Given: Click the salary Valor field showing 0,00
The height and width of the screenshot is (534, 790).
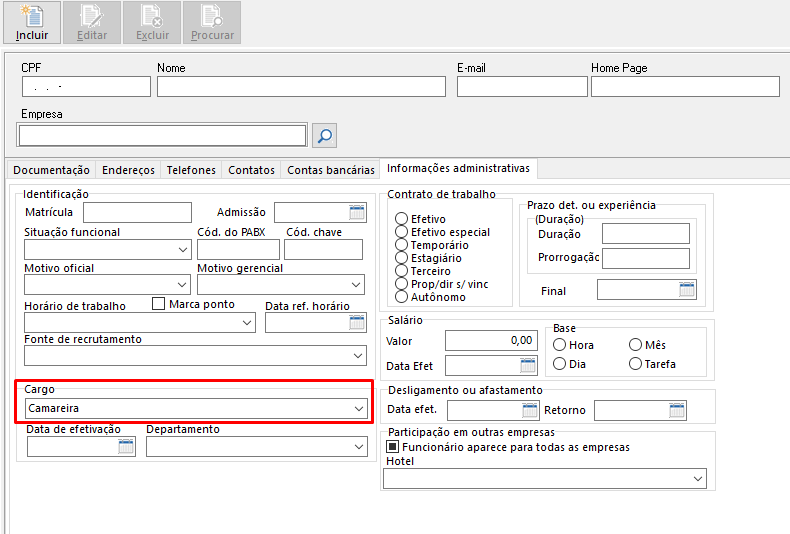Looking at the screenshot, I should (491, 341).
